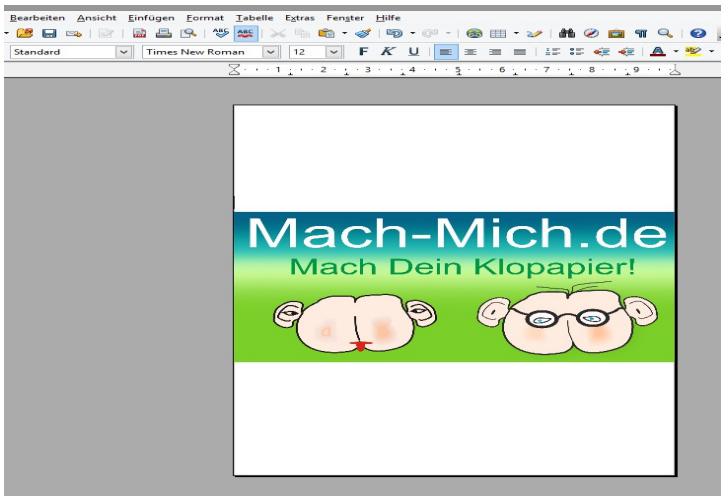Open Find & Replace binoculars

pos(567,33)
